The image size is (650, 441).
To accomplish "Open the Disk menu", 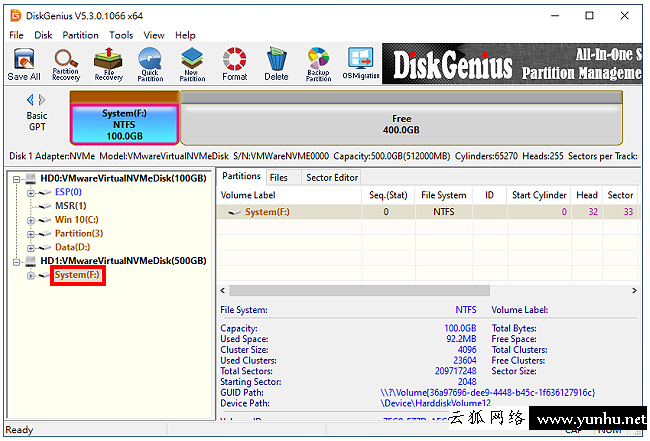I will (x=43, y=35).
